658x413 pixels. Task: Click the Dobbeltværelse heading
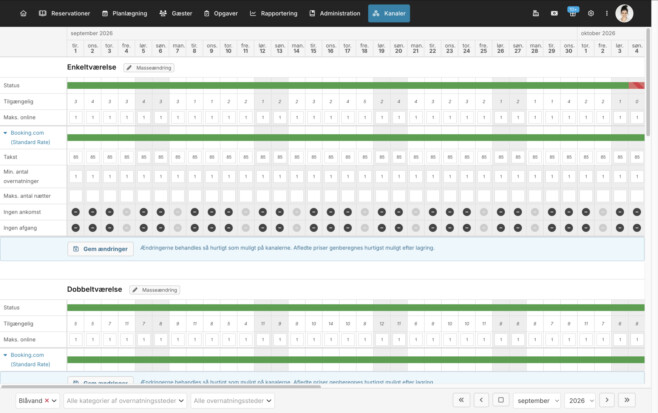[94, 289]
